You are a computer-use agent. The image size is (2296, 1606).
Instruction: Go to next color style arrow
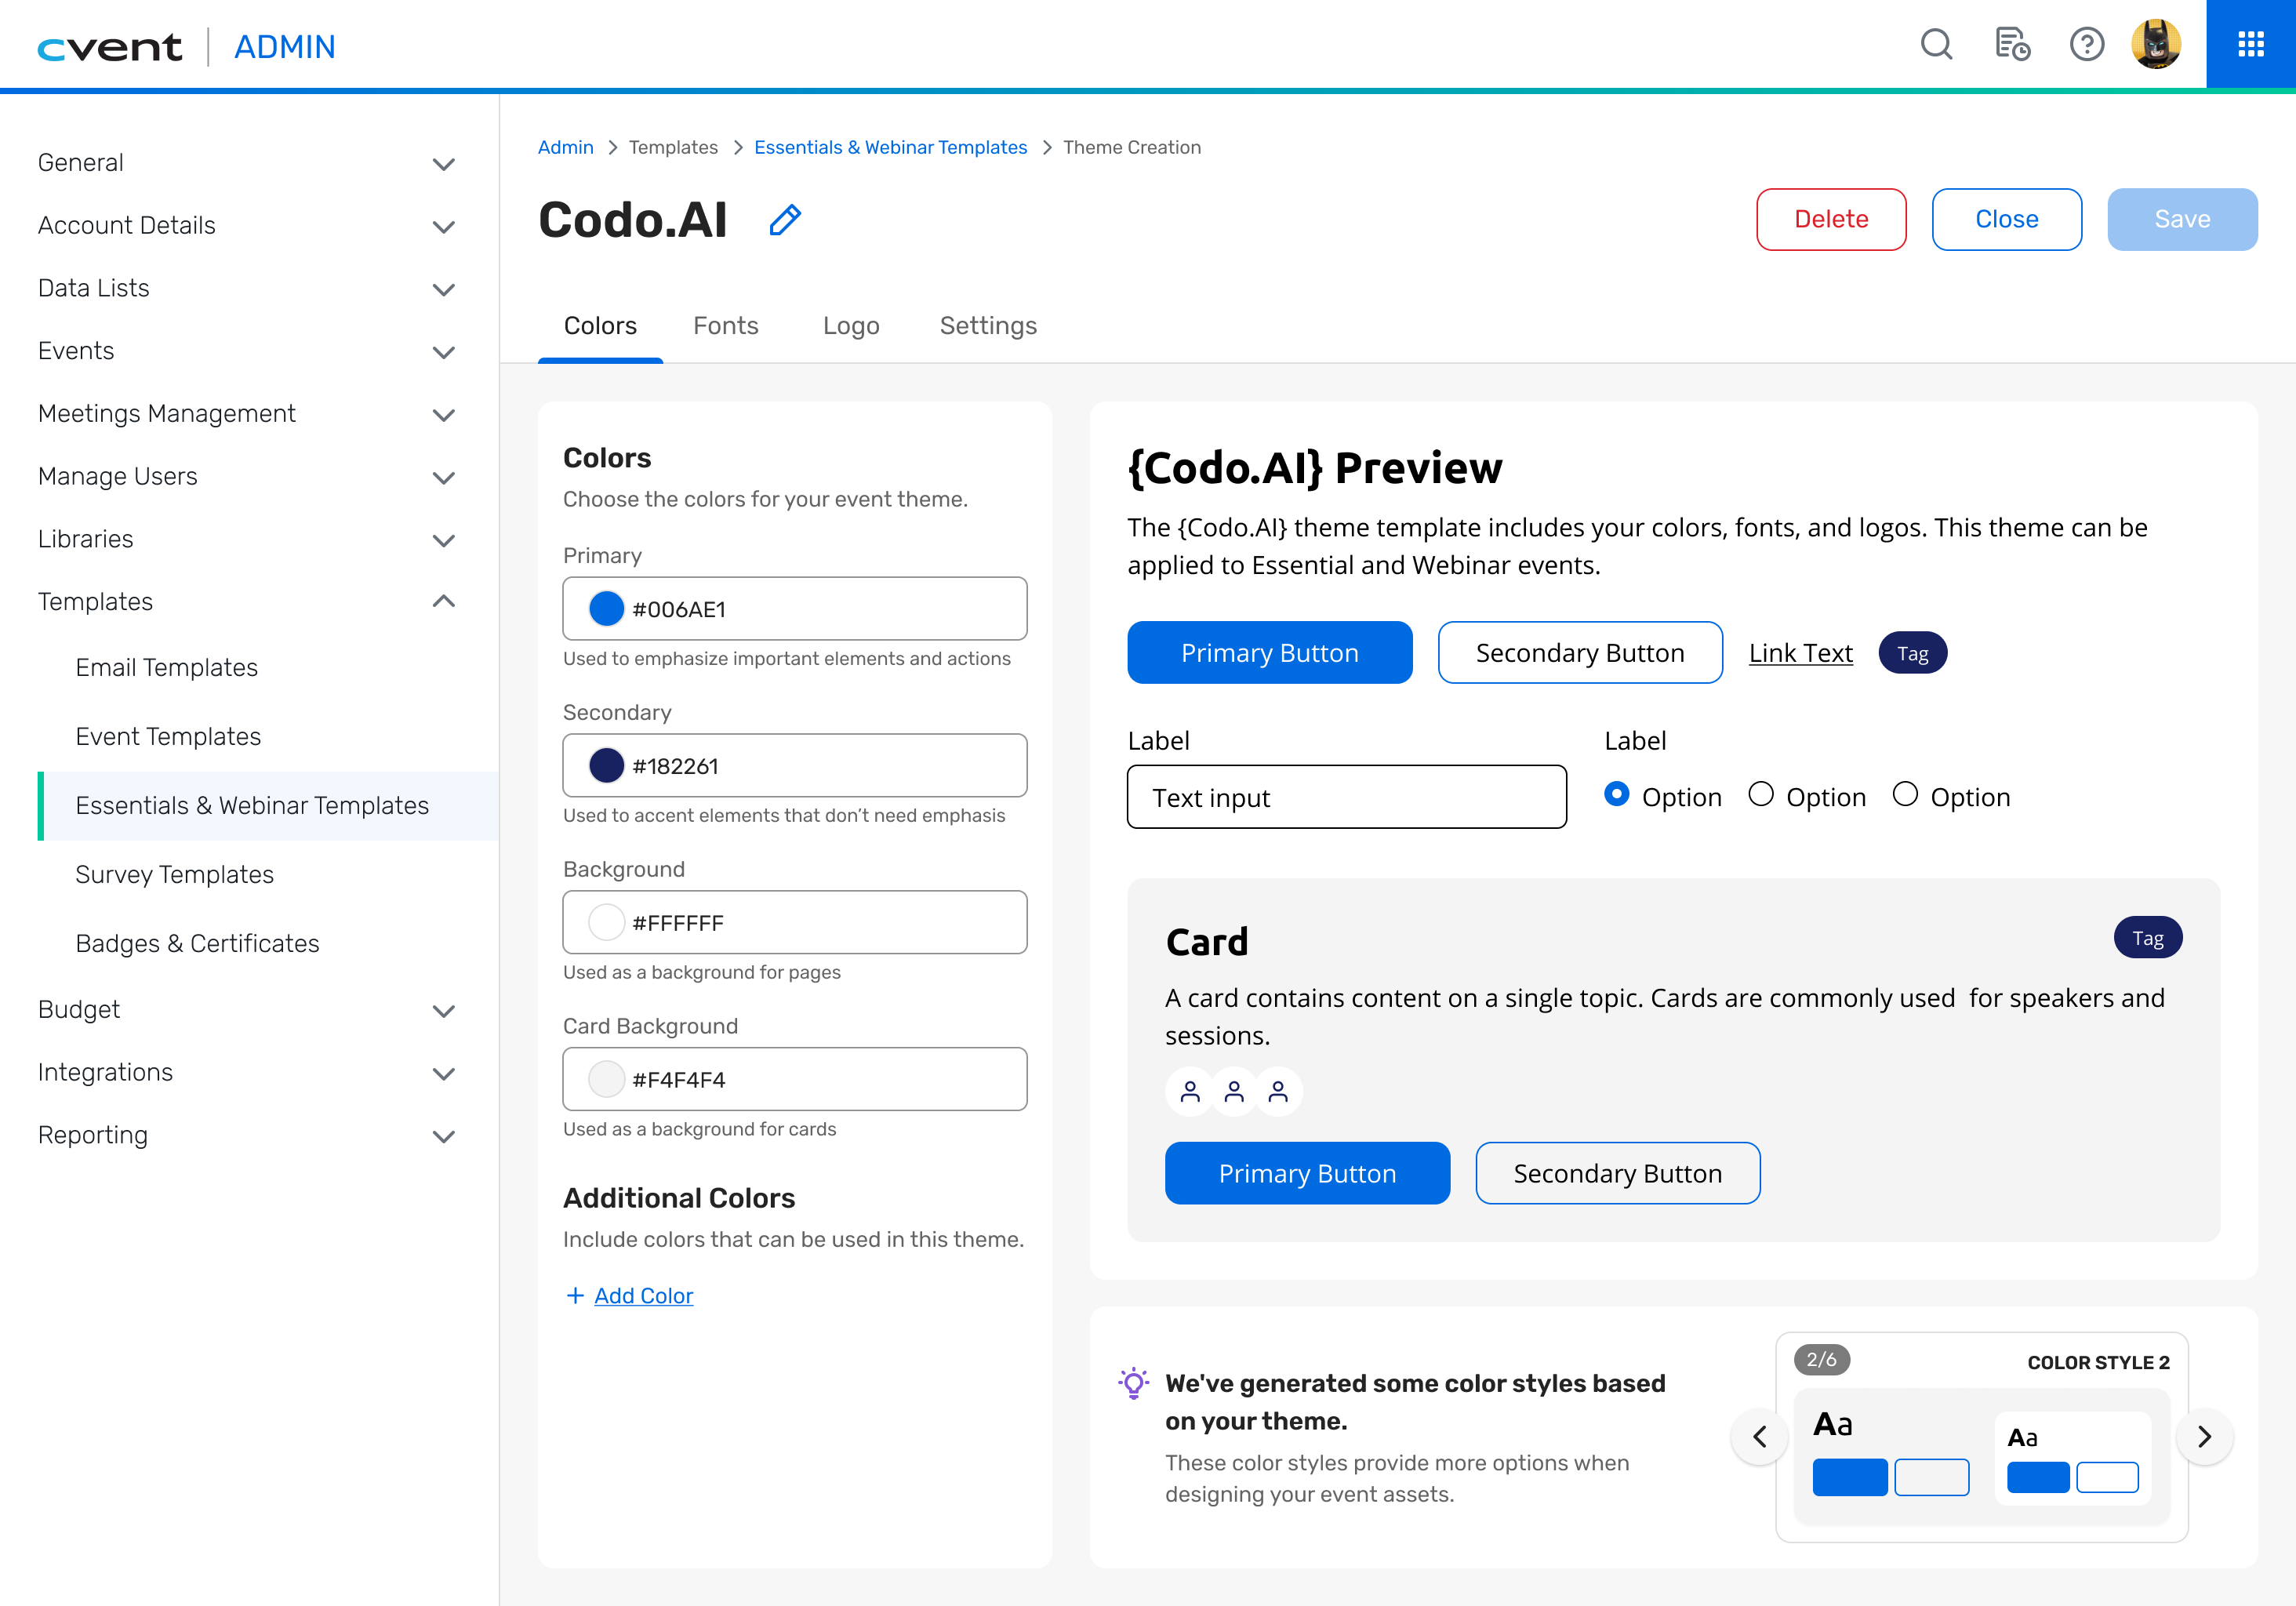coord(2204,1437)
